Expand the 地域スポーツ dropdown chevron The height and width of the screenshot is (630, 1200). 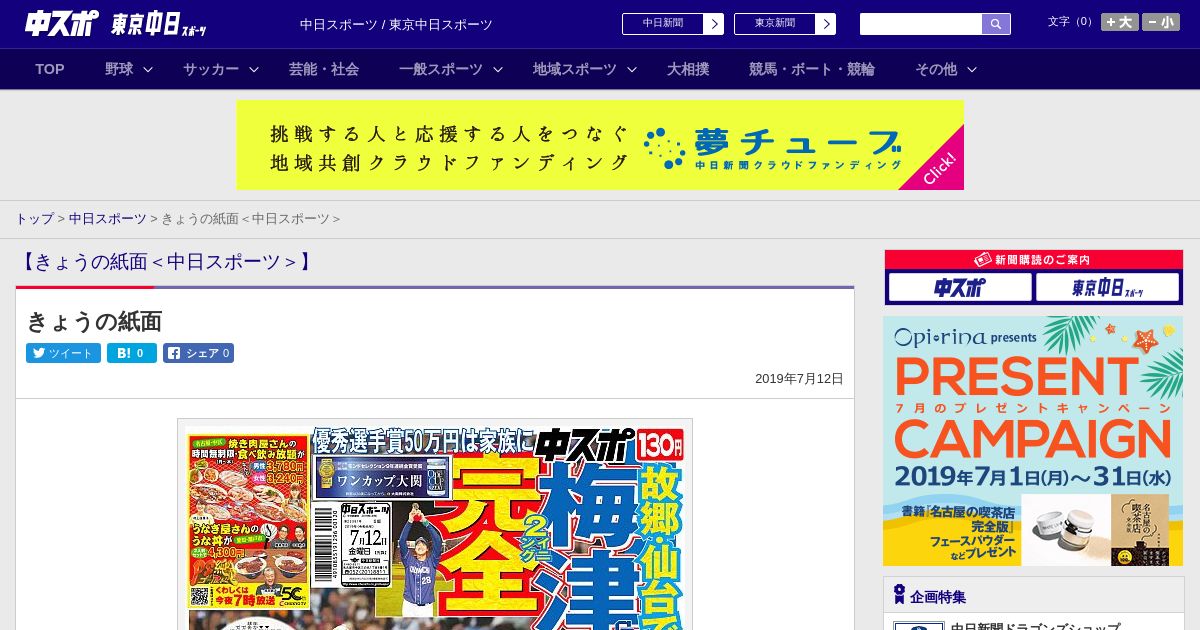click(x=632, y=69)
